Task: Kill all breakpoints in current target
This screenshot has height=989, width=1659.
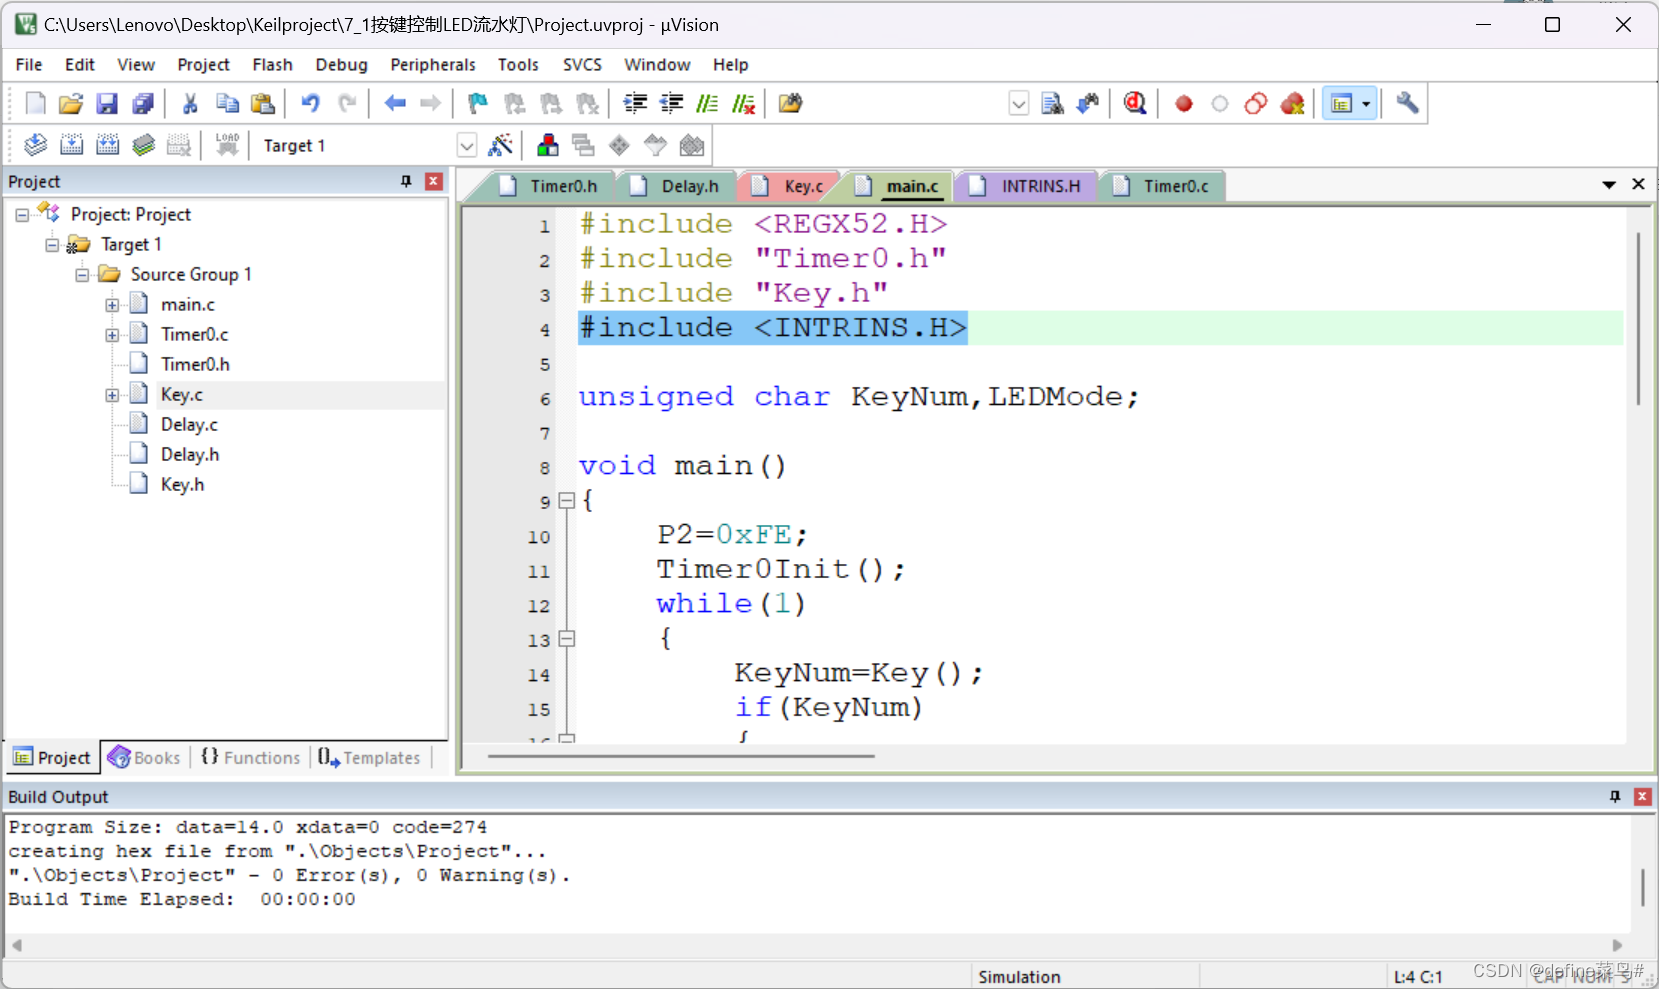Action: [x=1293, y=103]
